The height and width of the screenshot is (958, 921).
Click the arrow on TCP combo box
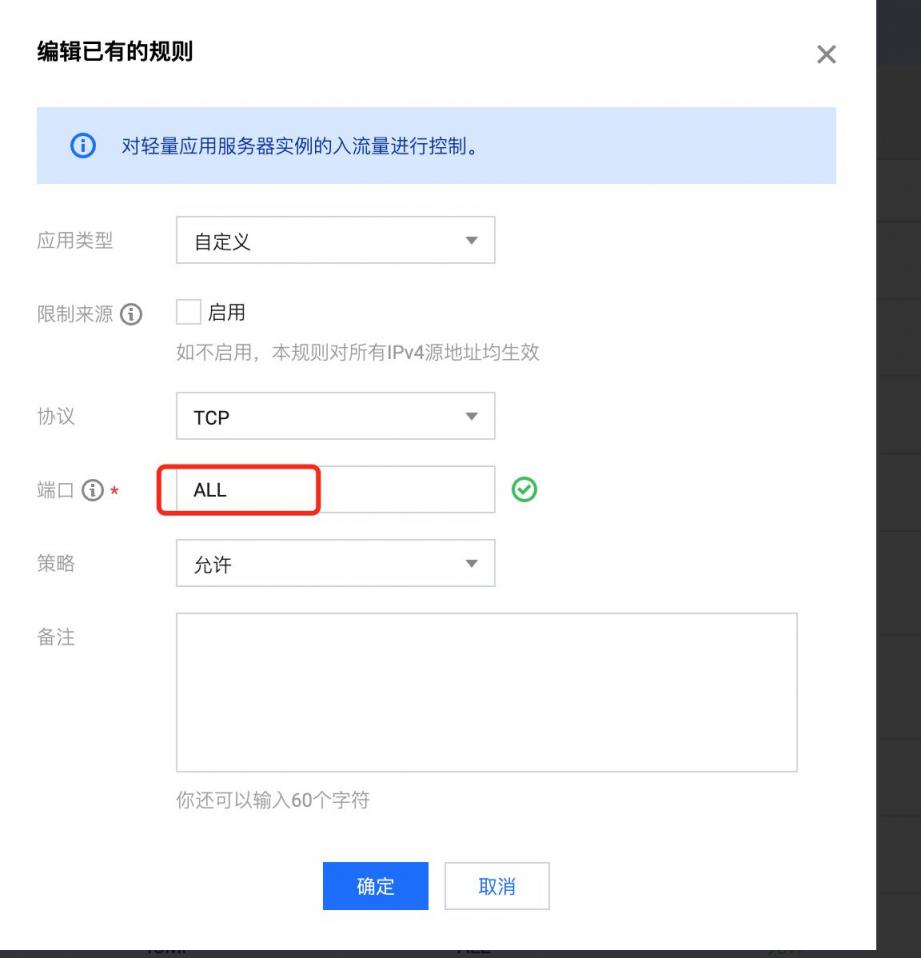[x=472, y=416]
